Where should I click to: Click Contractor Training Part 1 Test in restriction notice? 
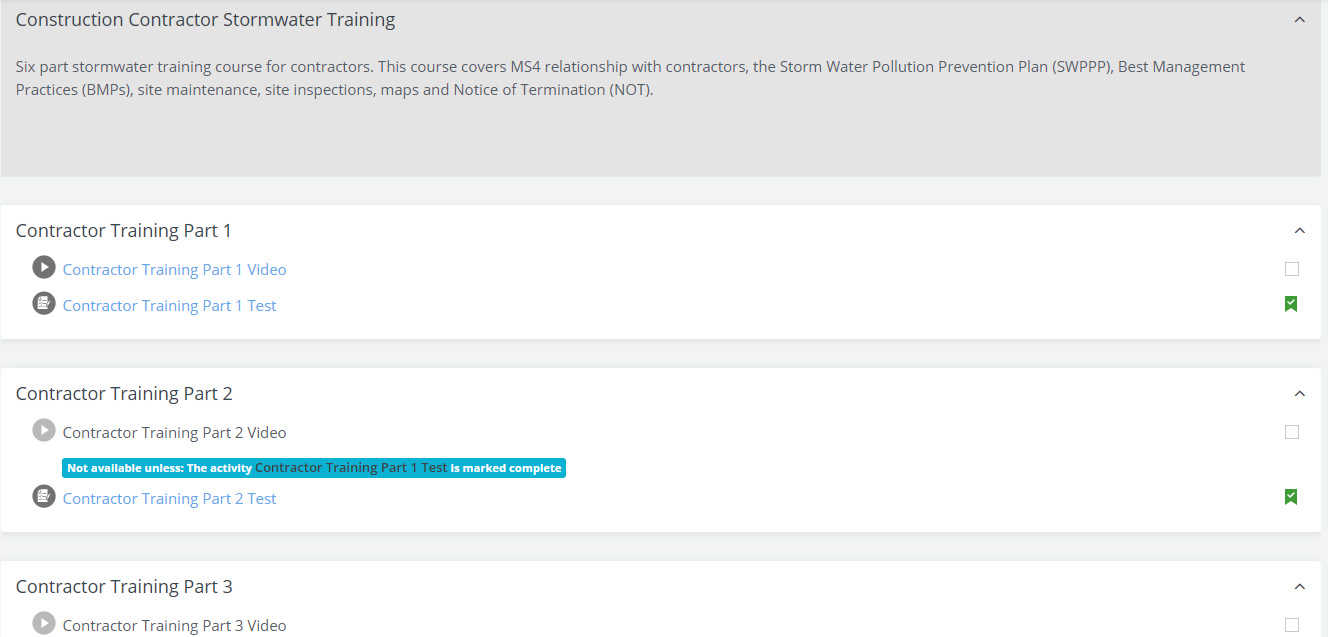pyautogui.click(x=351, y=468)
